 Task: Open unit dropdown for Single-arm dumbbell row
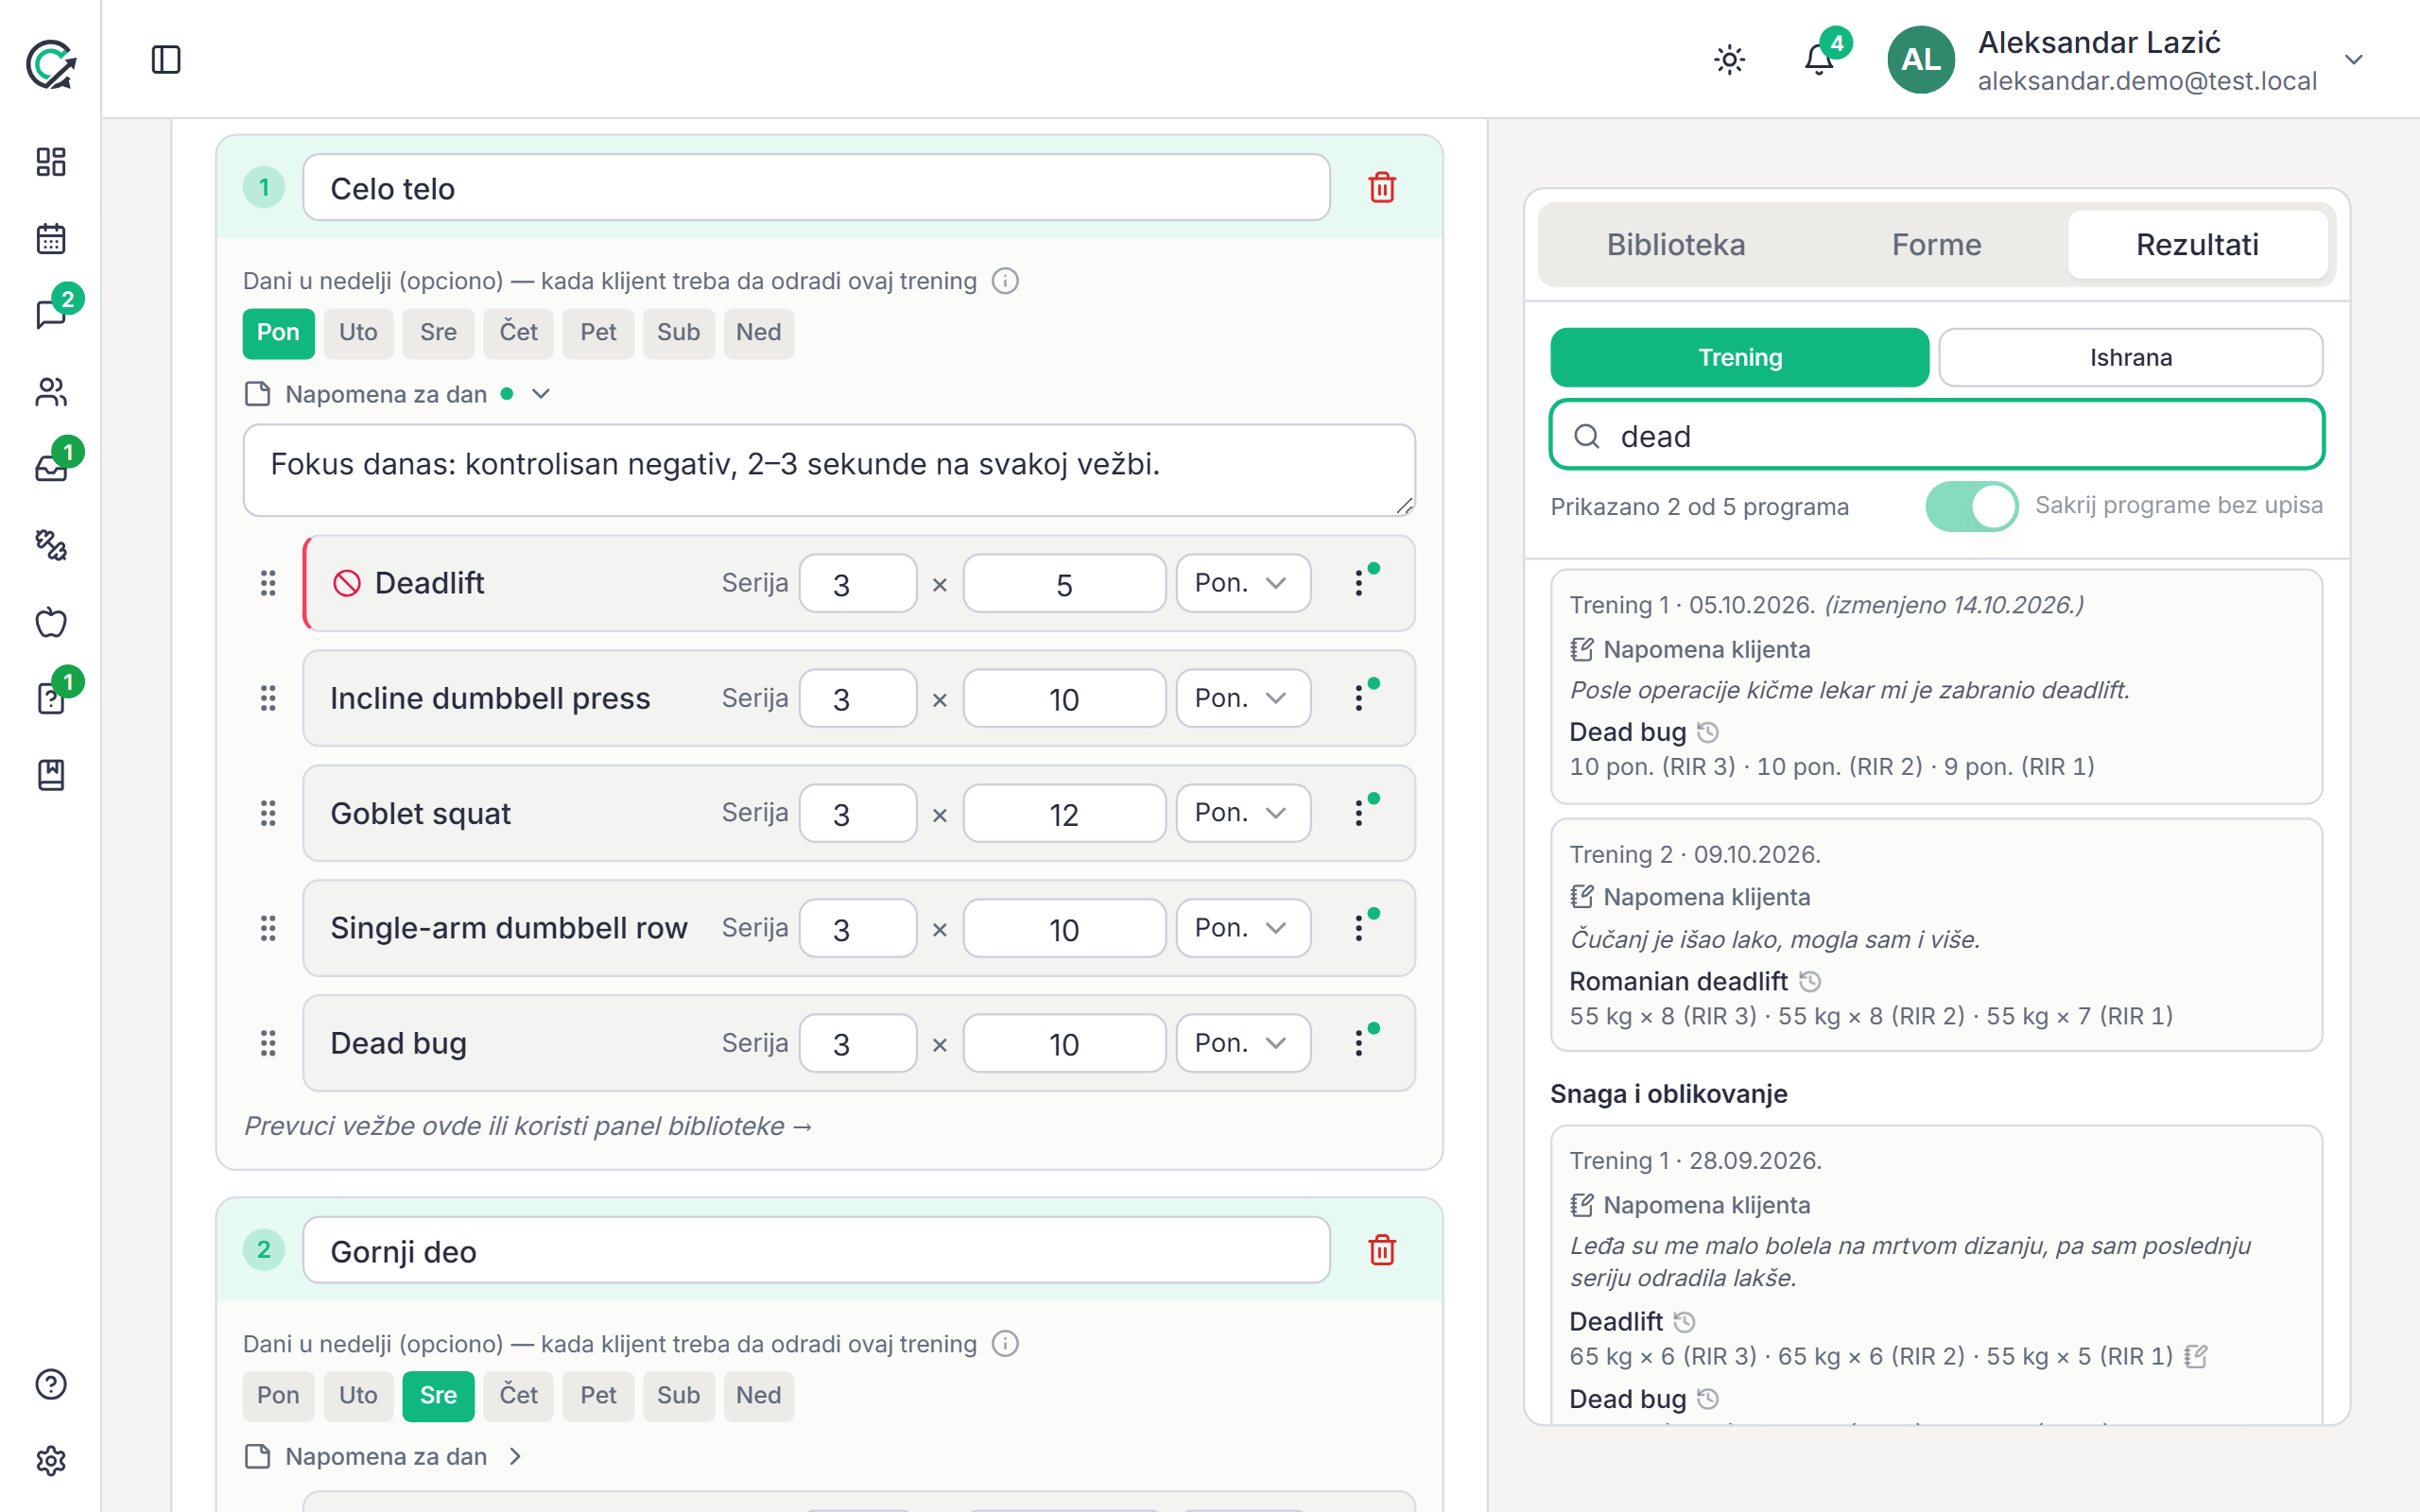1243,928
